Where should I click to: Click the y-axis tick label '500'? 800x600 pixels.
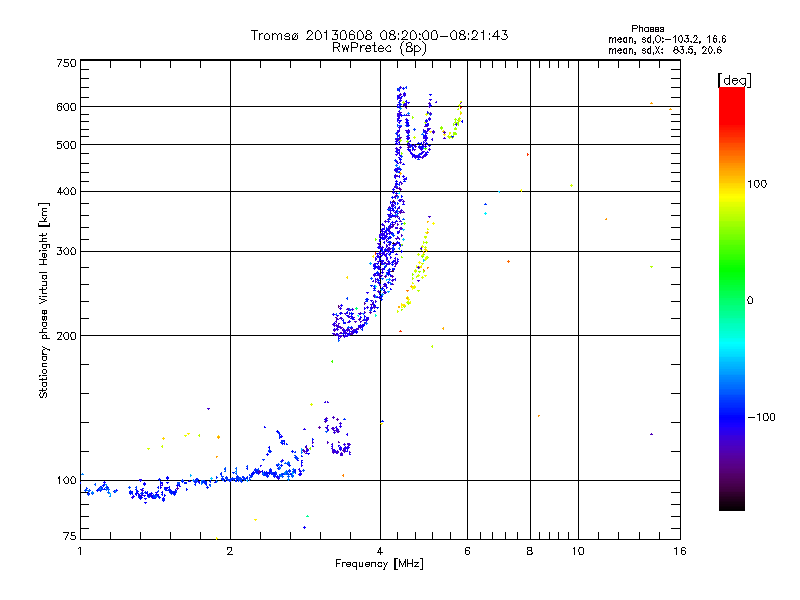pos(66,145)
